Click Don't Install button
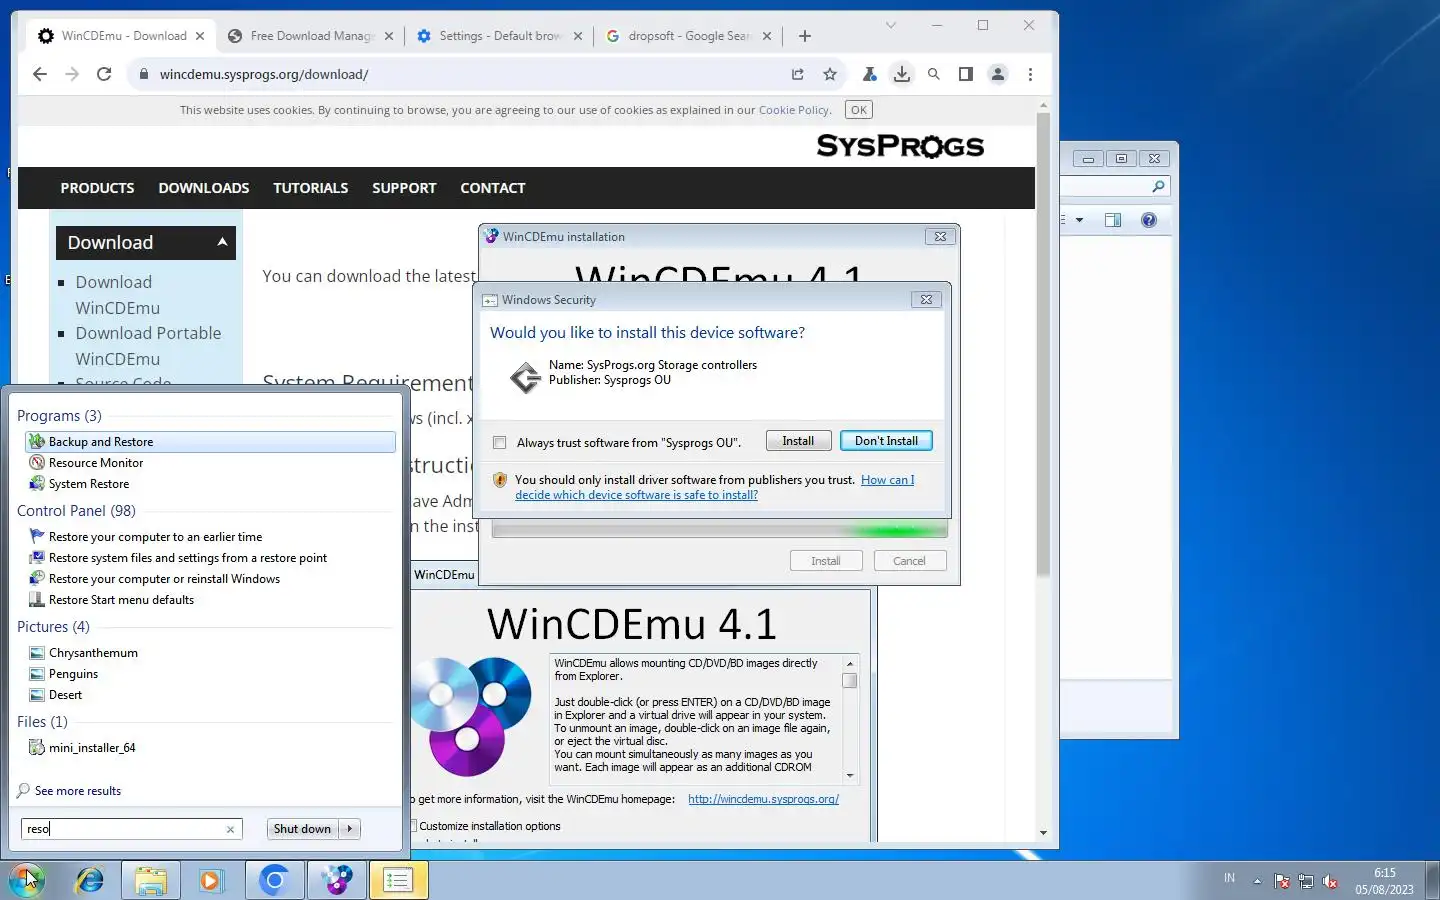Image resolution: width=1440 pixels, height=900 pixels. coord(886,441)
